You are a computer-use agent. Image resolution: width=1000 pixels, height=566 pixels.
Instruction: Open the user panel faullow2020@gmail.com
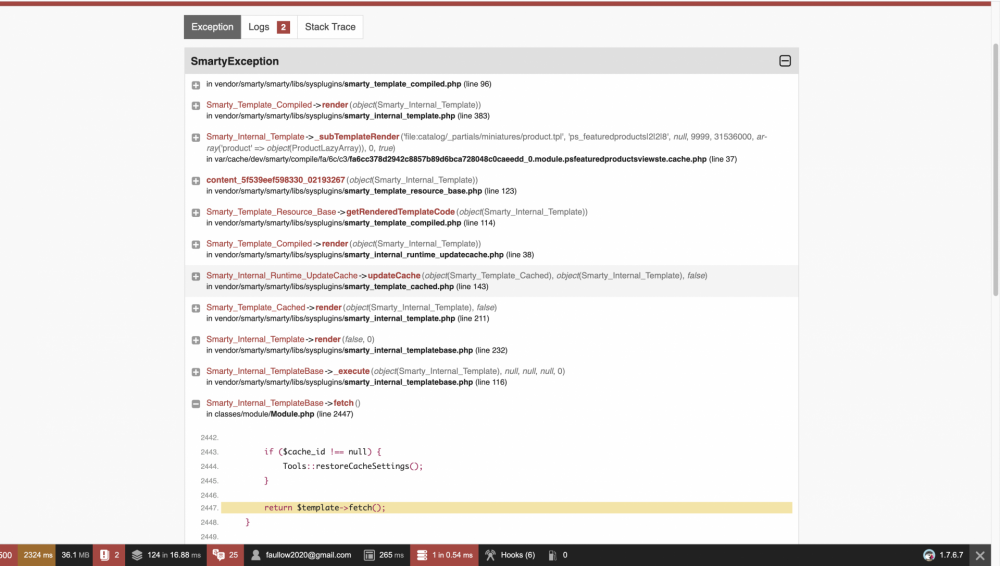301,555
